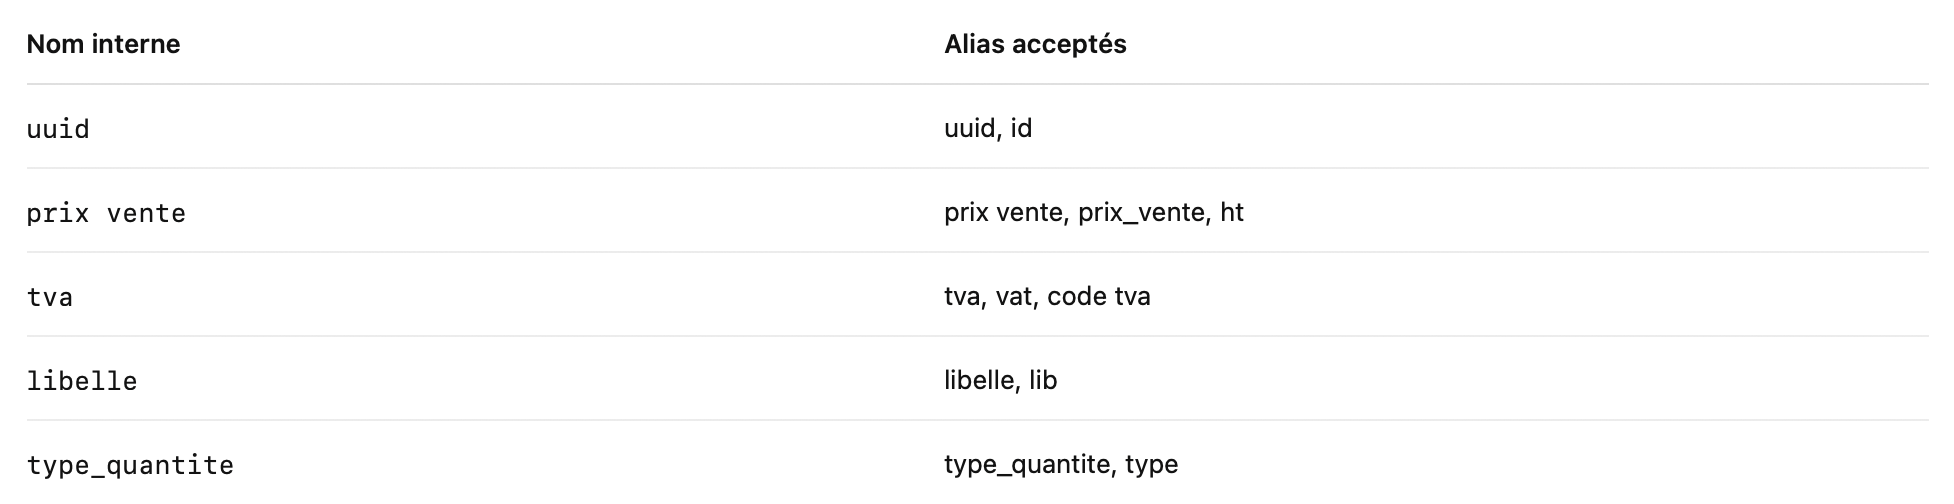Select the type_quantite internal name cell
1954x504 pixels.
130,465
